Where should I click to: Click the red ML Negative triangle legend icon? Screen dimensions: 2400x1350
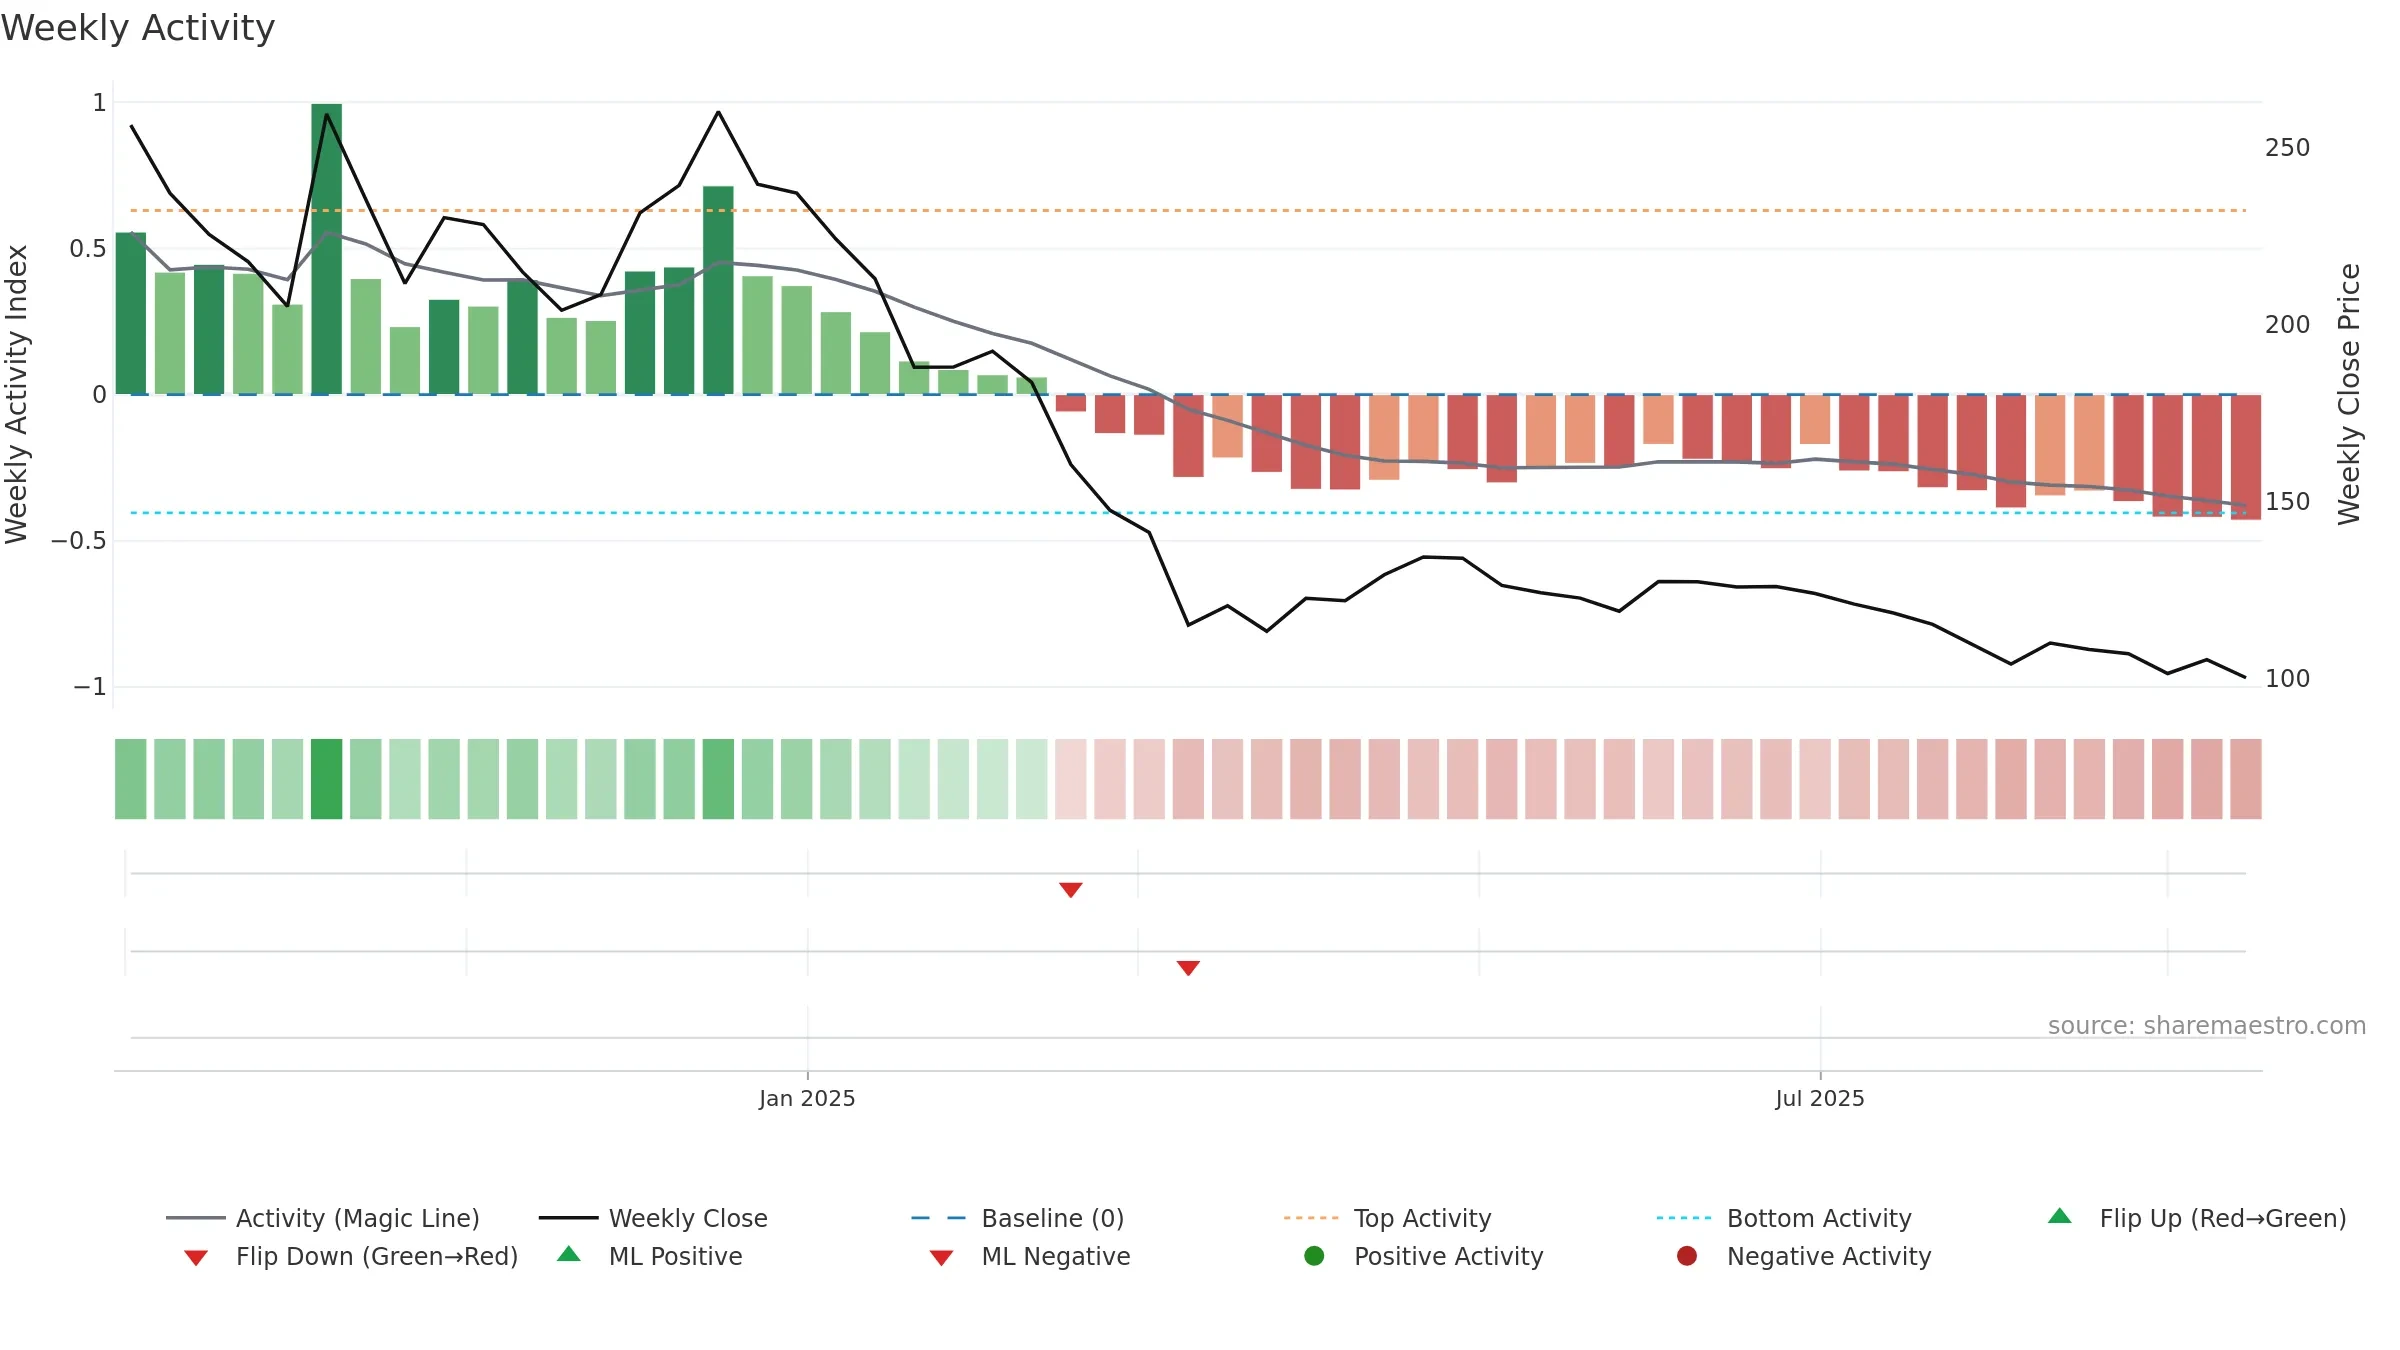point(942,1258)
